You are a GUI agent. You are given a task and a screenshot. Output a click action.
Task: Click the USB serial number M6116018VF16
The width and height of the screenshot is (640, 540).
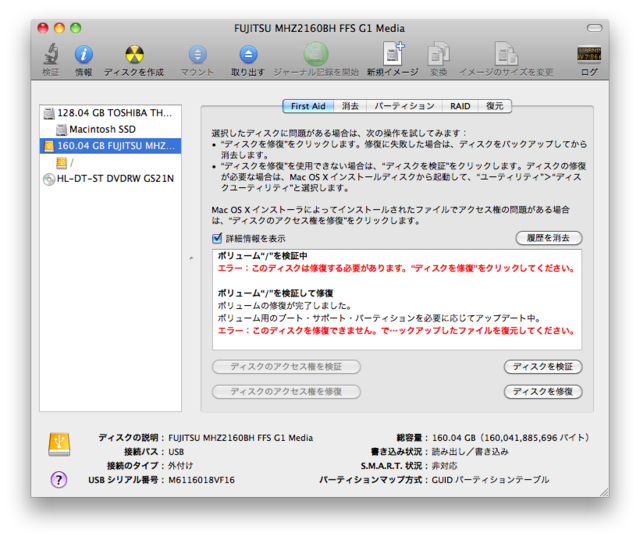pyautogui.click(x=201, y=480)
